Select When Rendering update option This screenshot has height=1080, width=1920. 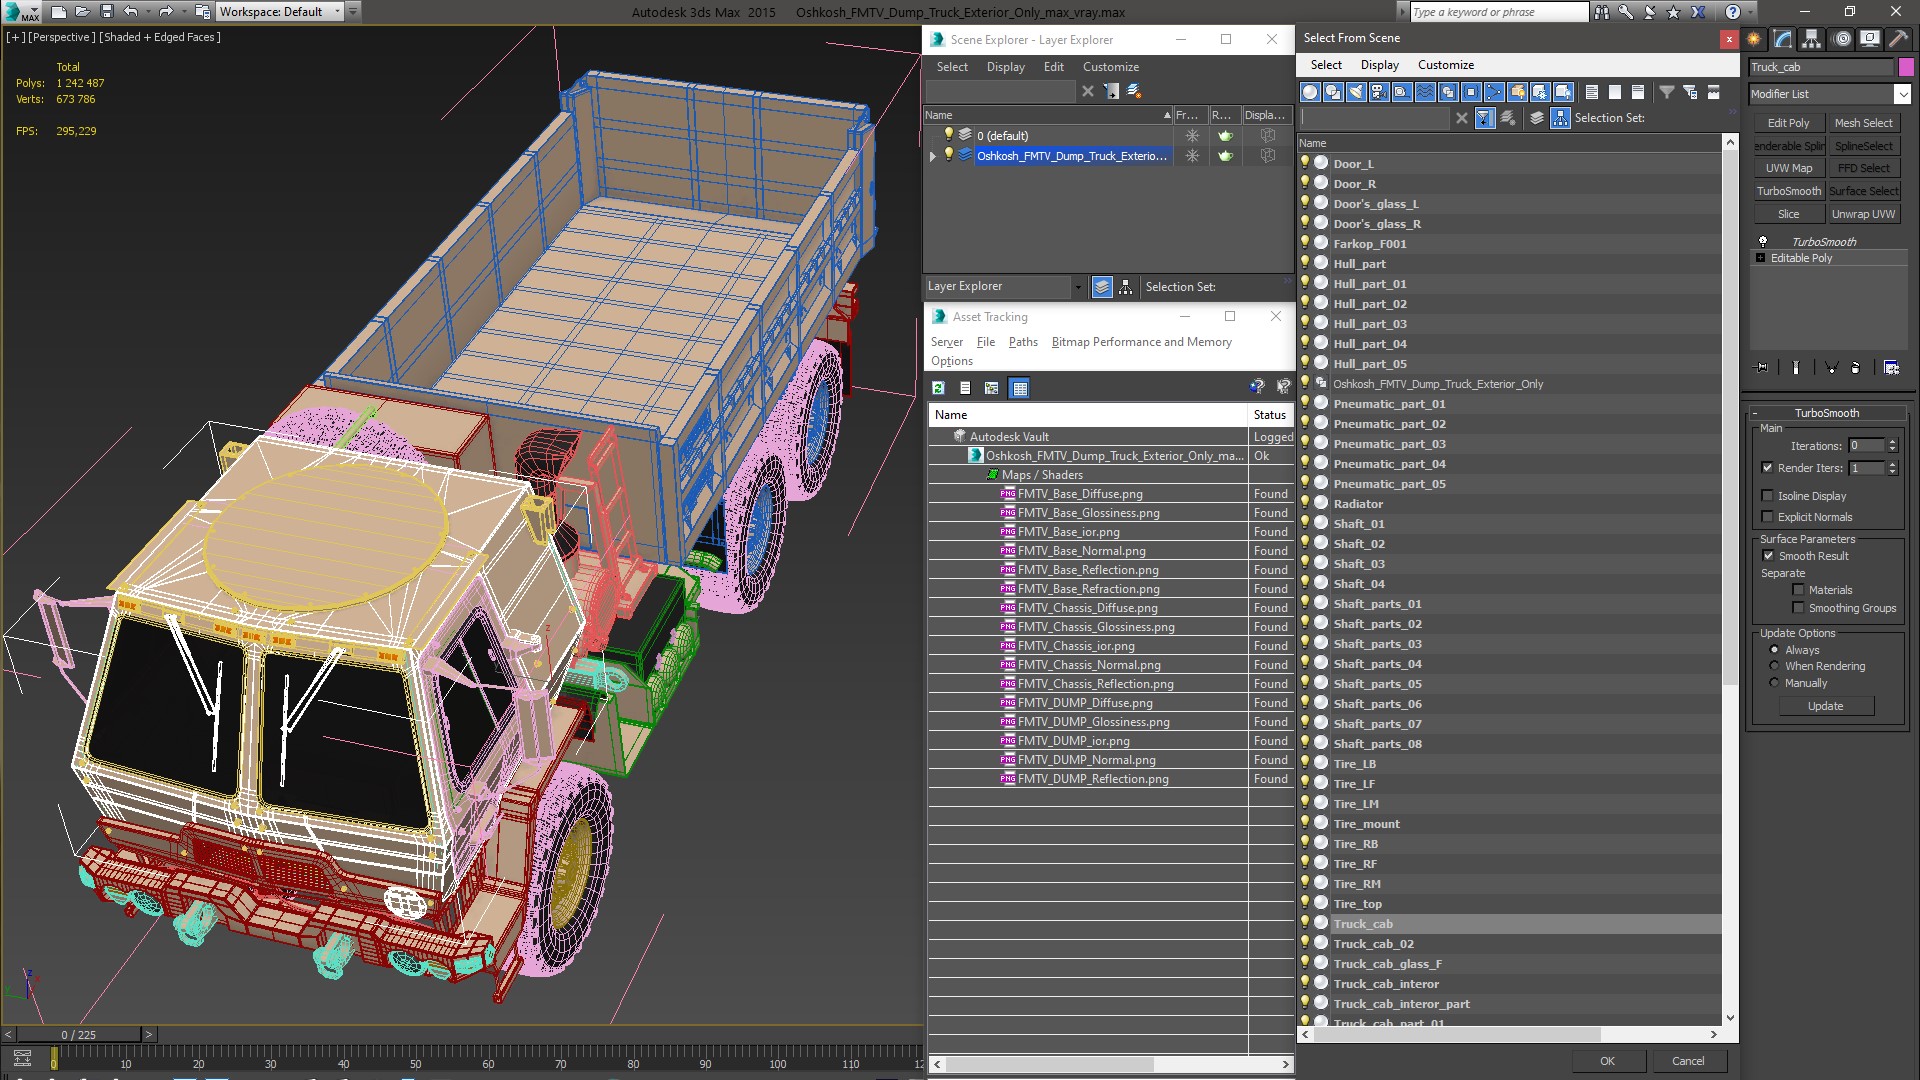(x=1774, y=666)
